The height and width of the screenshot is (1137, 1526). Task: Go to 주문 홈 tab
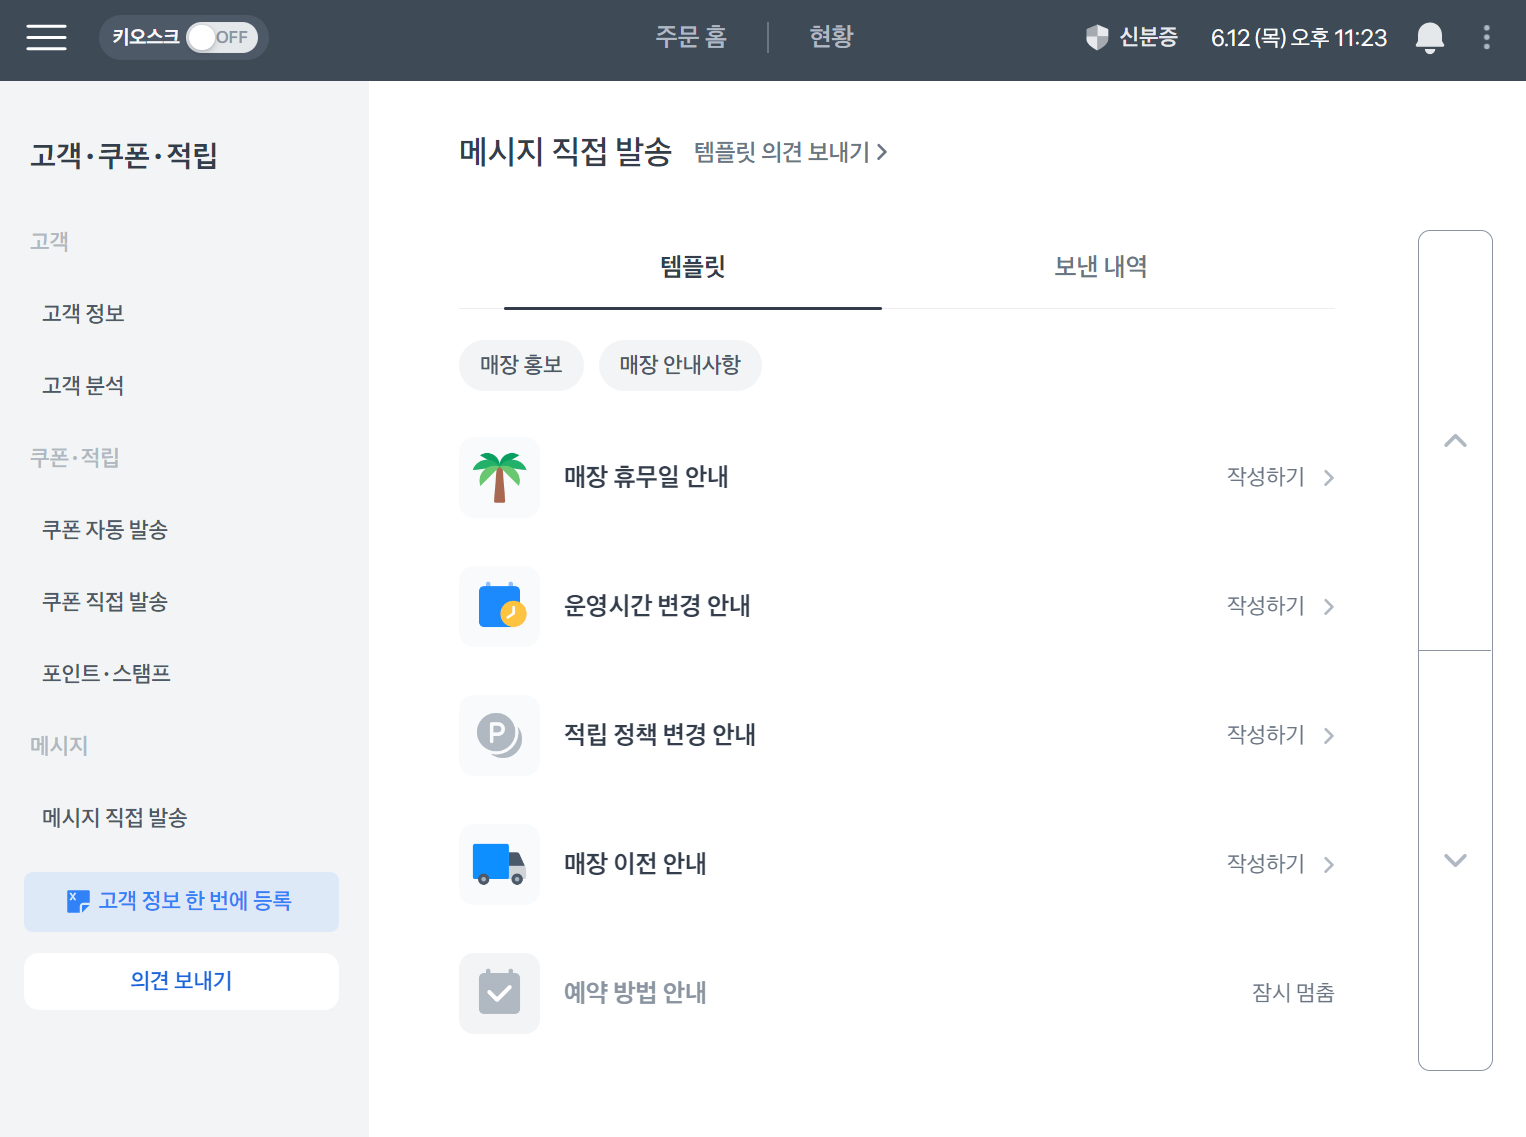[691, 37]
